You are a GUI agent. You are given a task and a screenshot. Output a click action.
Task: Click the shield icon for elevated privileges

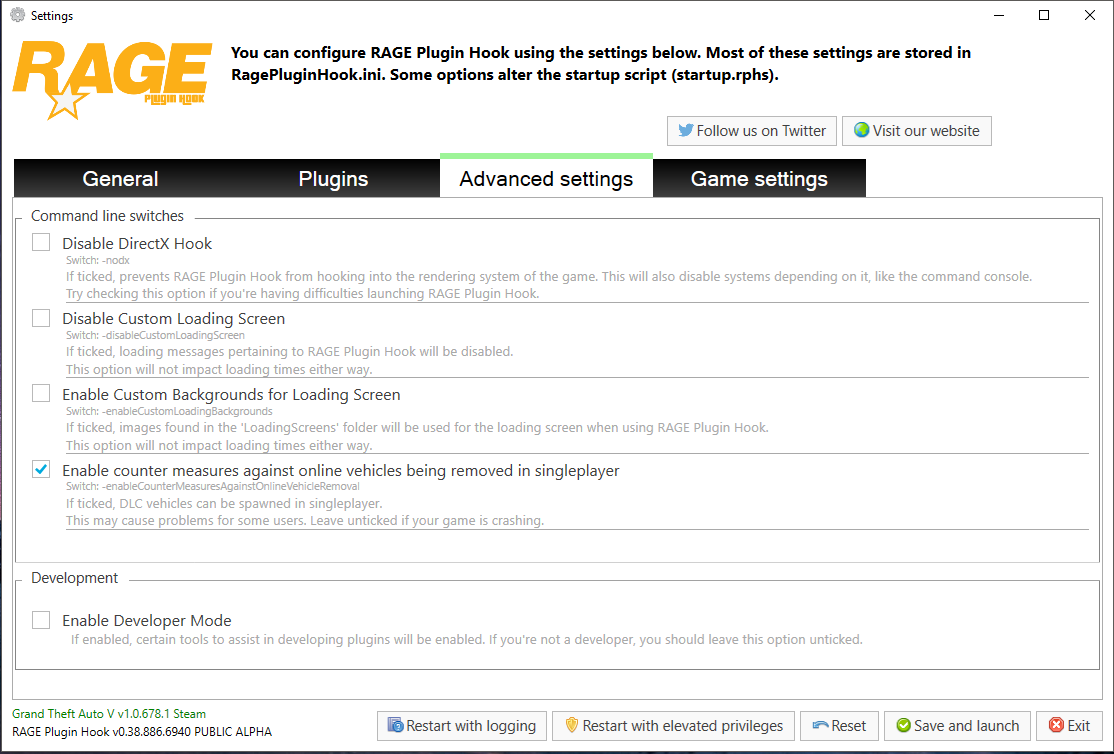click(572, 726)
